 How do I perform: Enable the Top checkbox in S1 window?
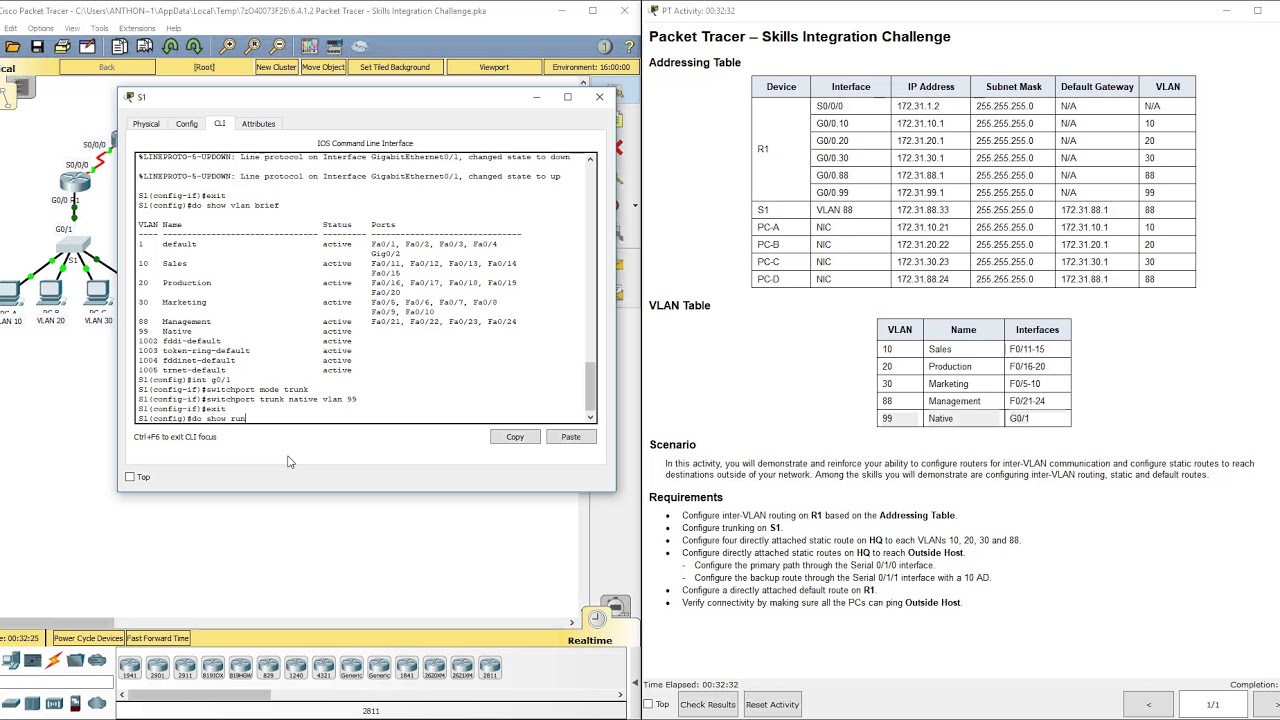[130, 477]
